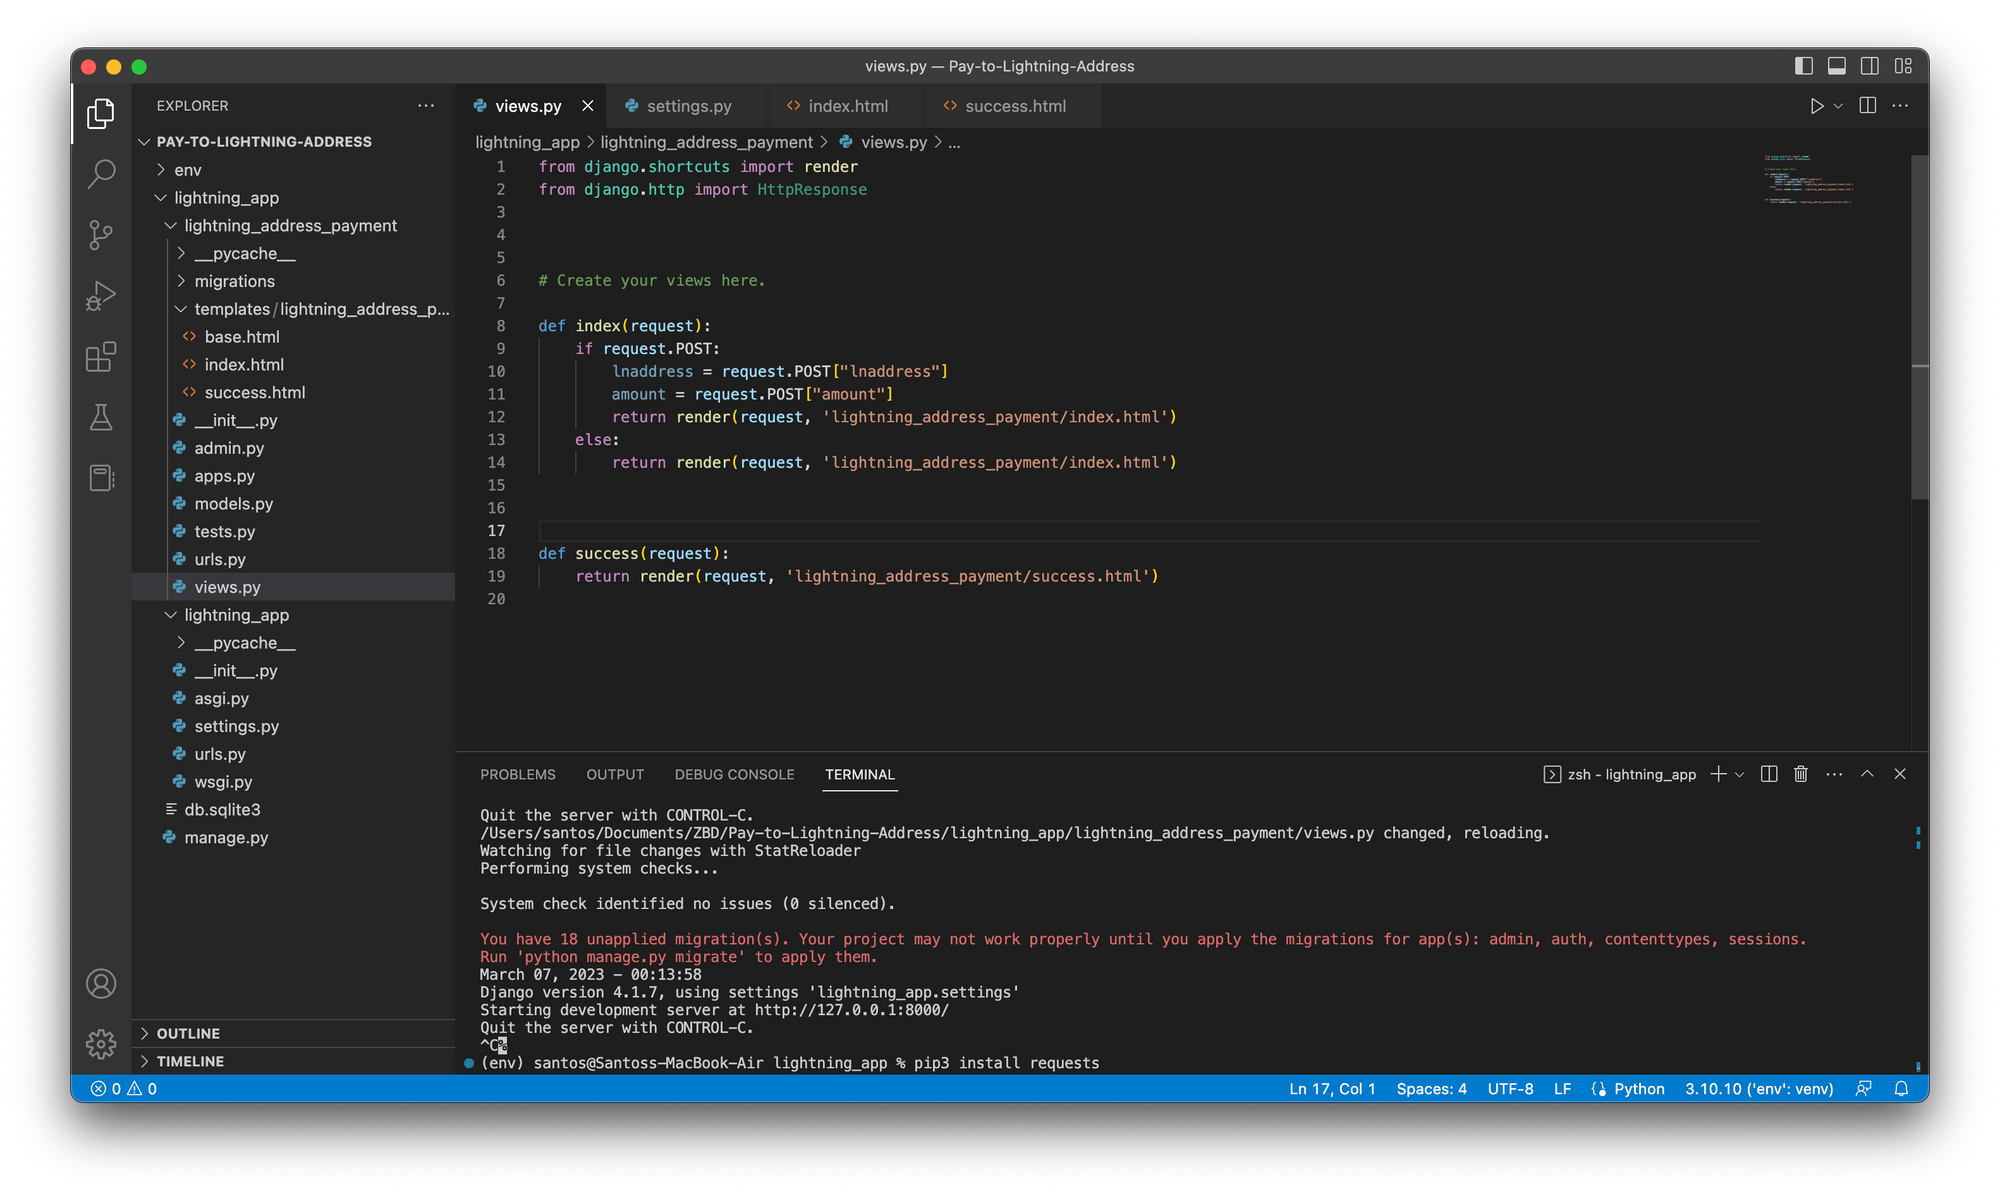Select interpreter 3.10.10 ('env': venv)
2000x1196 pixels.
1759,1089
